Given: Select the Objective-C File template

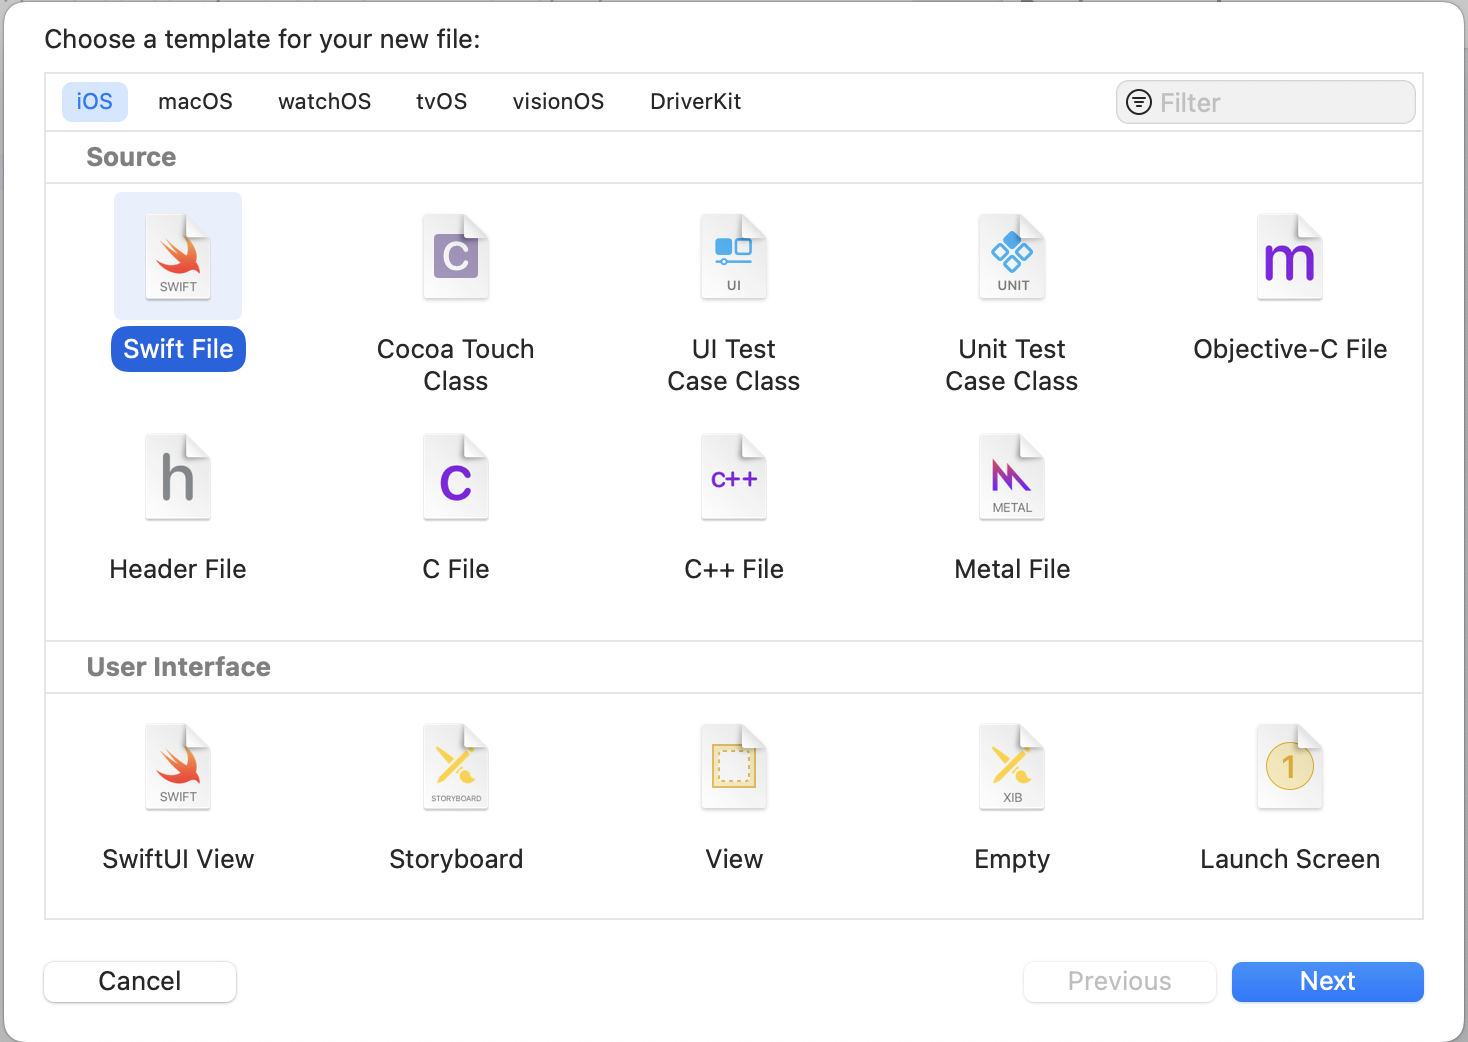Looking at the screenshot, I should pos(1290,256).
